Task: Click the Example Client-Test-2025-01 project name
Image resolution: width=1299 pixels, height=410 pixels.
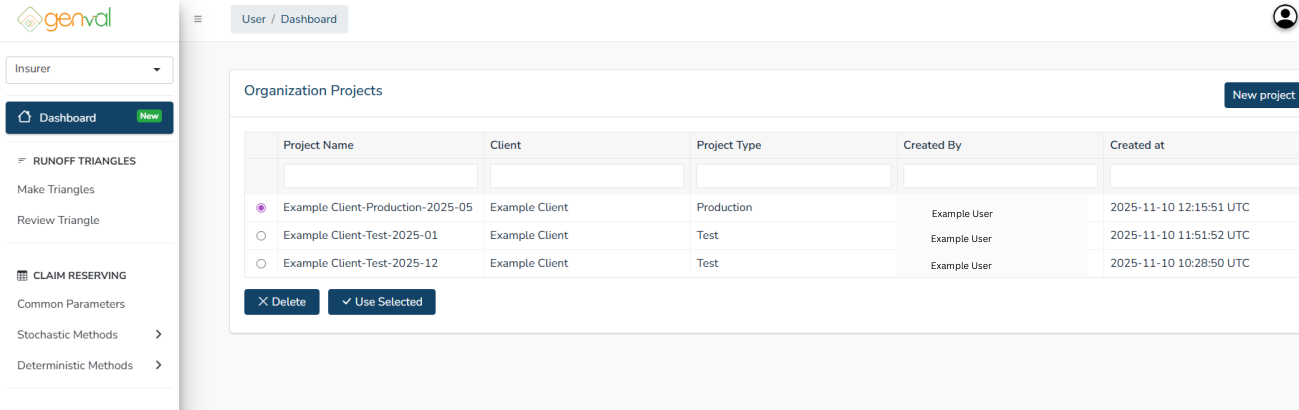Action: tap(360, 236)
